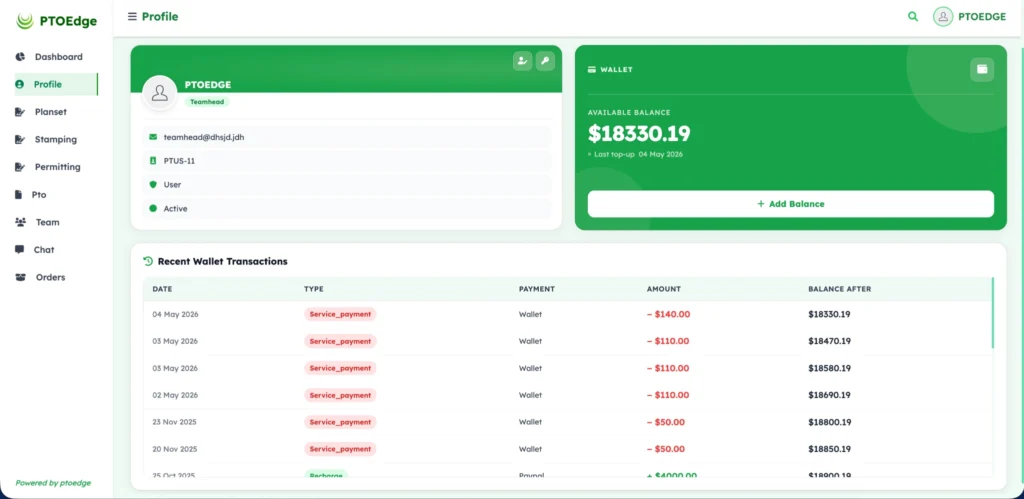
Task: Open the Dashboard menu item
Action: [56, 57]
